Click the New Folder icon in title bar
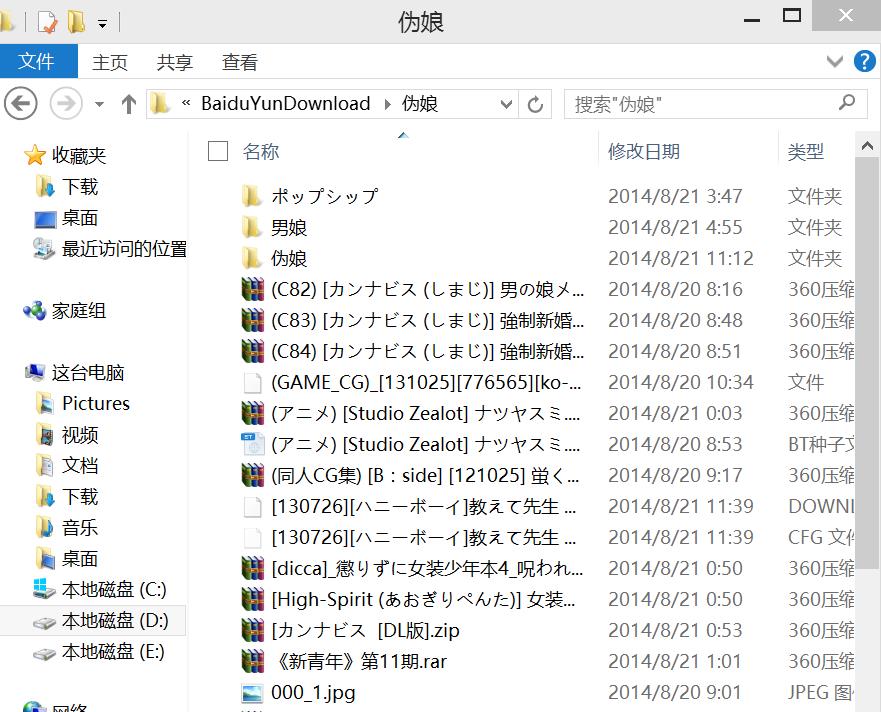This screenshot has height=712, width=881. click(x=76, y=22)
